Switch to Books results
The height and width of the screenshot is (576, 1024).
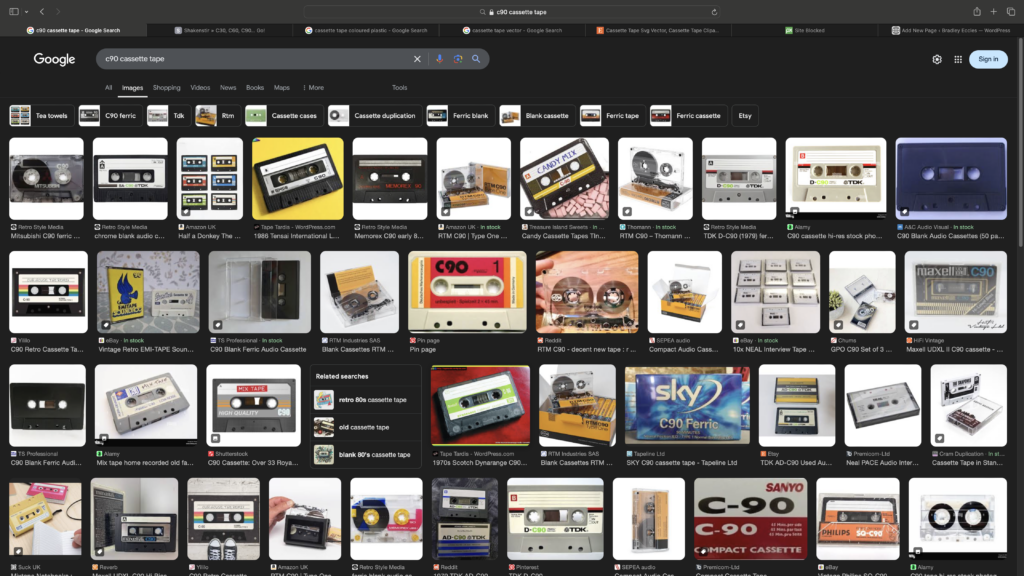(255, 88)
